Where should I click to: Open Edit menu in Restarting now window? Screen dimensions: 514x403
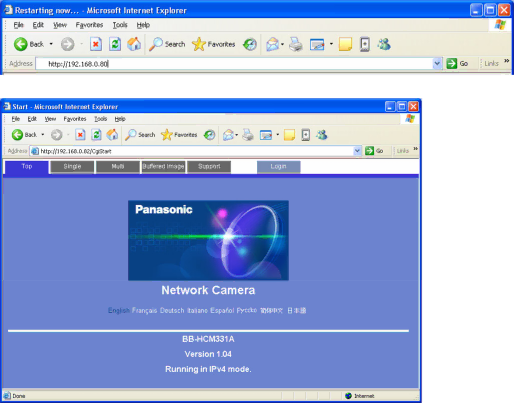(38, 25)
